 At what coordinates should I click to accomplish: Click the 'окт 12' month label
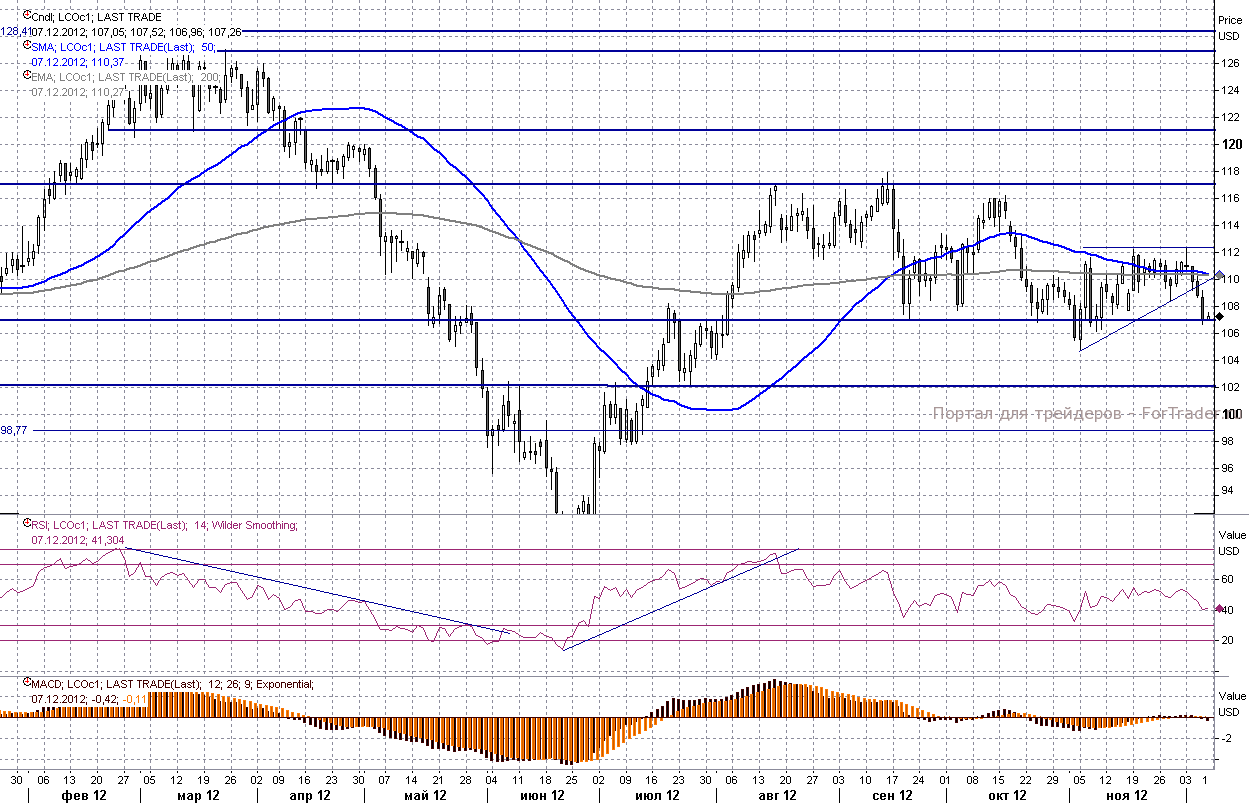click(1010, 796)
